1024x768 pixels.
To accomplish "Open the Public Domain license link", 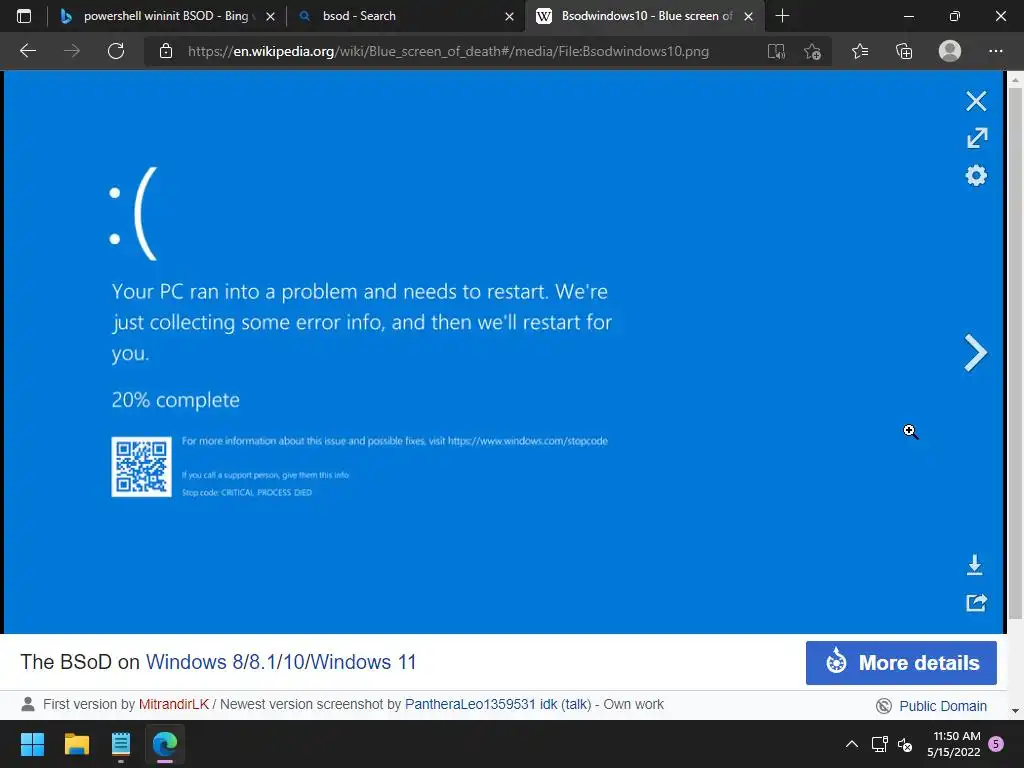I will (x=942, y=706).
